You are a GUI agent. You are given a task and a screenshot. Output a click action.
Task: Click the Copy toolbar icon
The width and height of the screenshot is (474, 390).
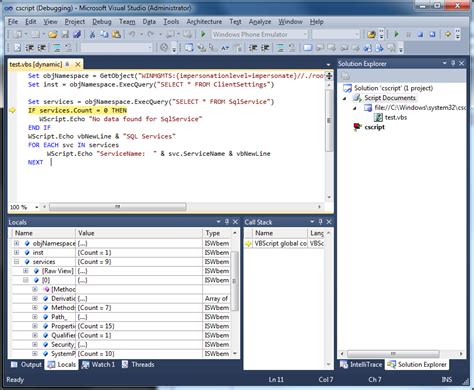(x=104, y=34)
